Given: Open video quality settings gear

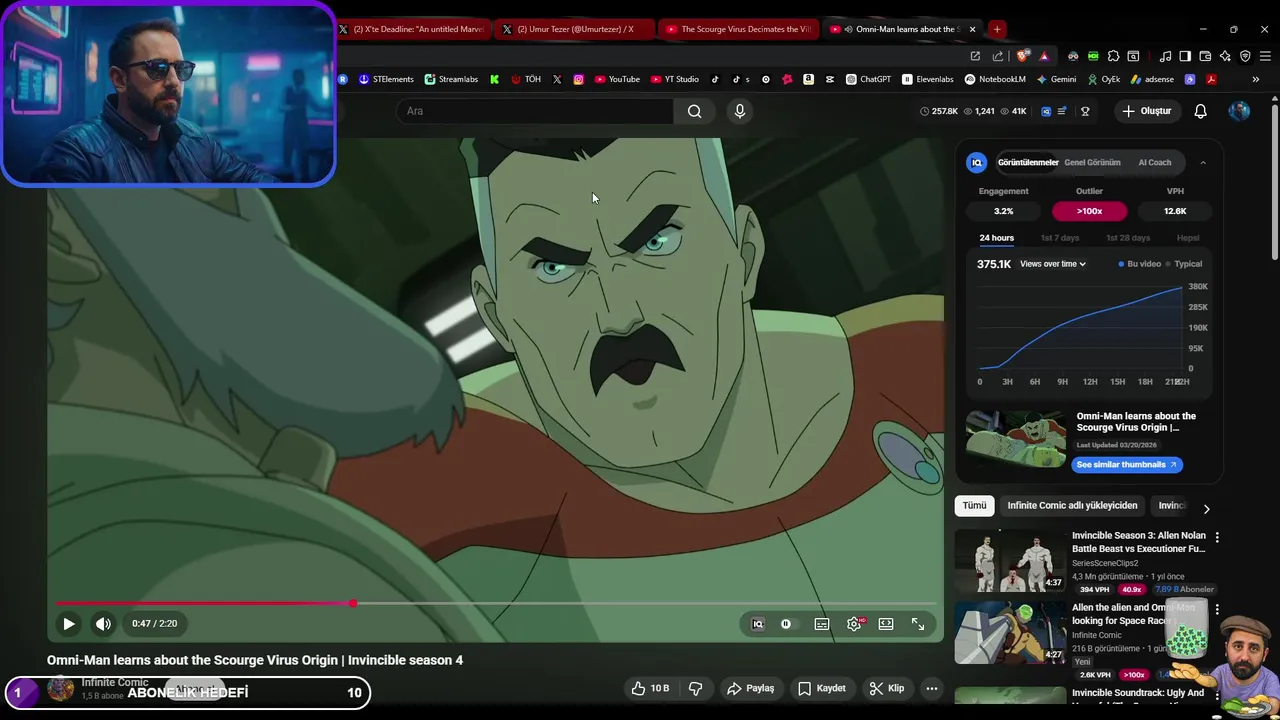Looking at the screenshot, I should coord(855,624).
